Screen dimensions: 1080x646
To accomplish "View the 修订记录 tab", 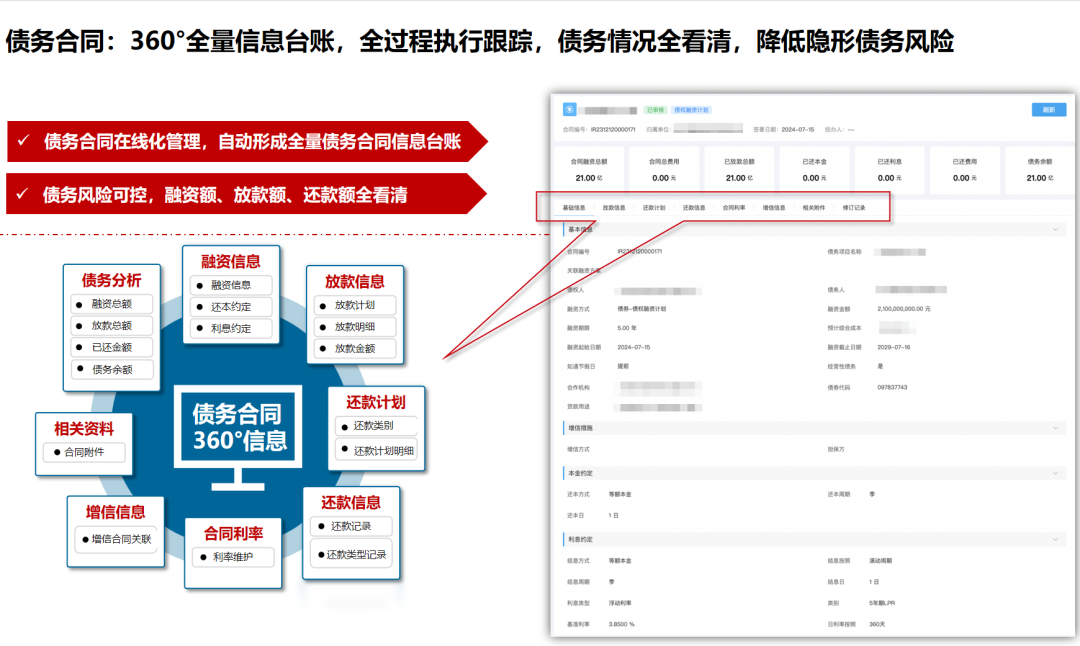I will 854,208.
